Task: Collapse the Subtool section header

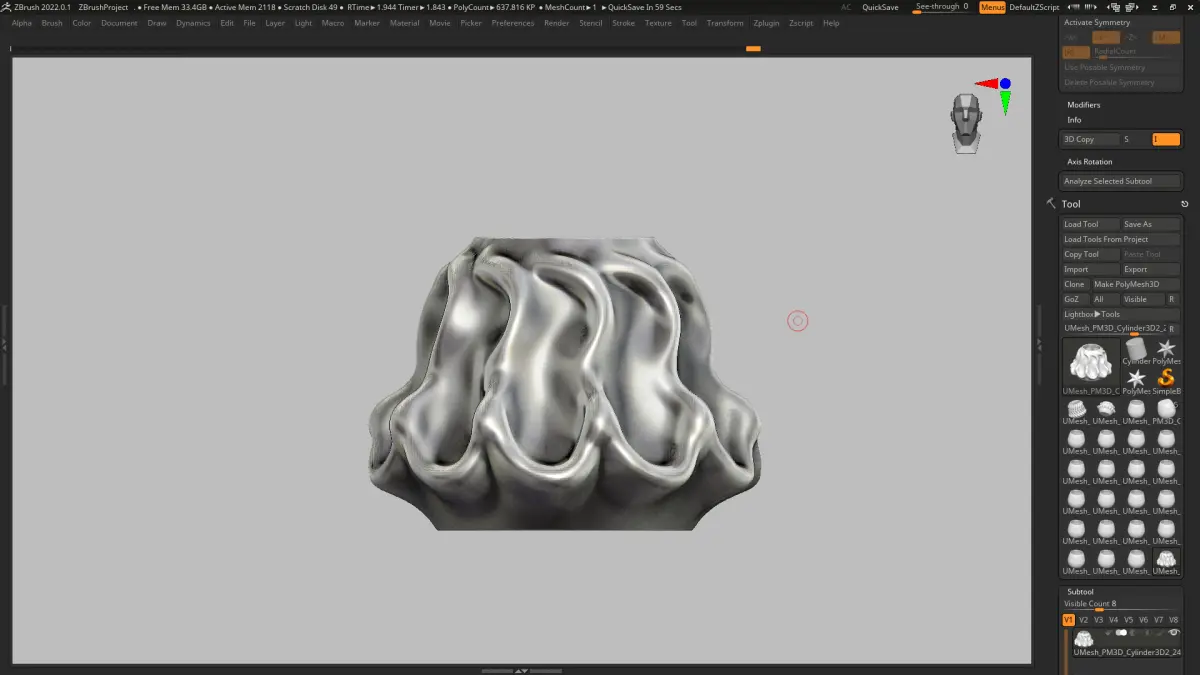Action: coord(1080,592)
